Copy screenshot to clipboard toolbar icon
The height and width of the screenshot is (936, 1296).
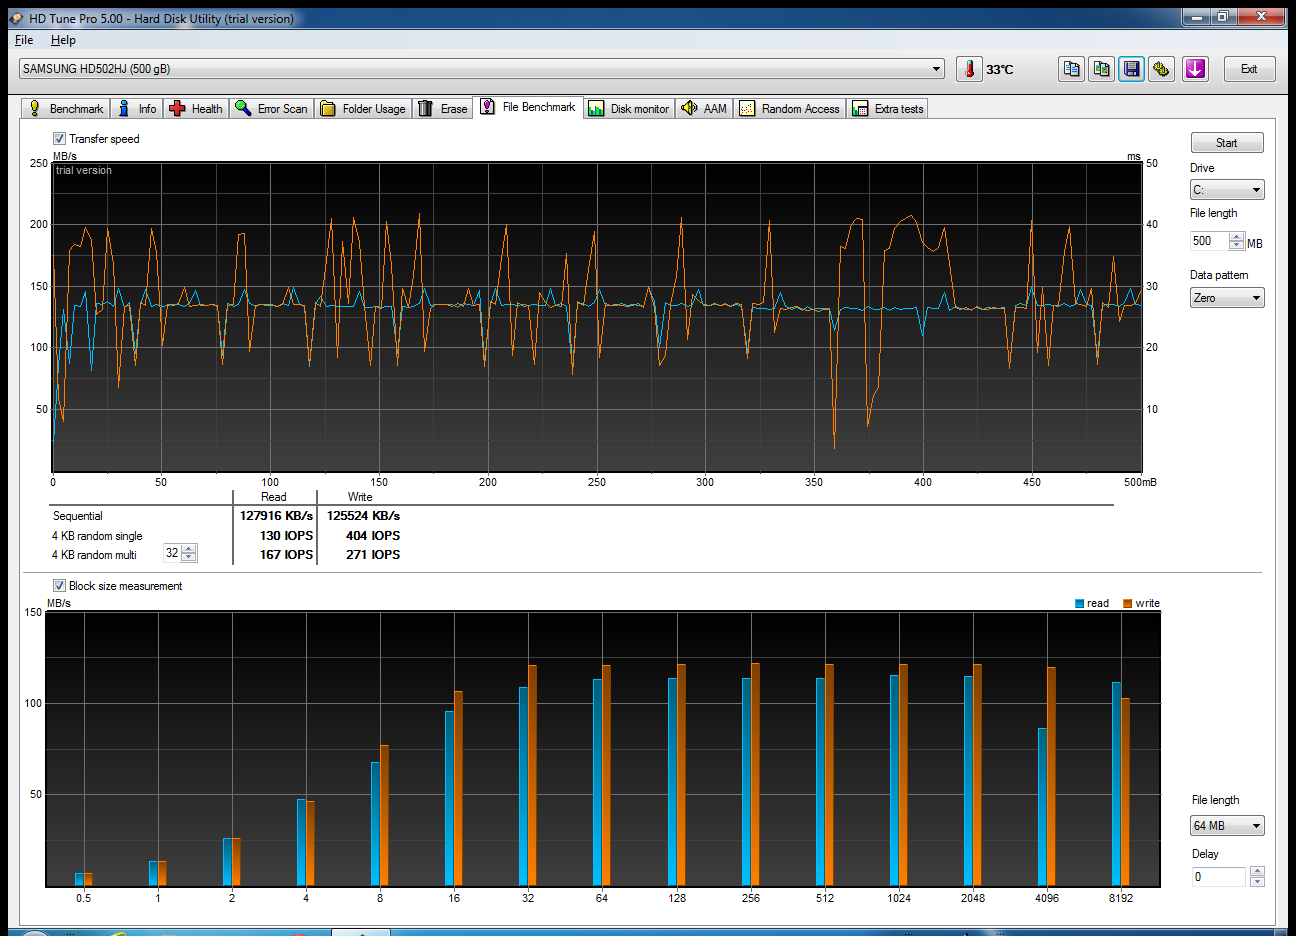[x=1101, y=69]
